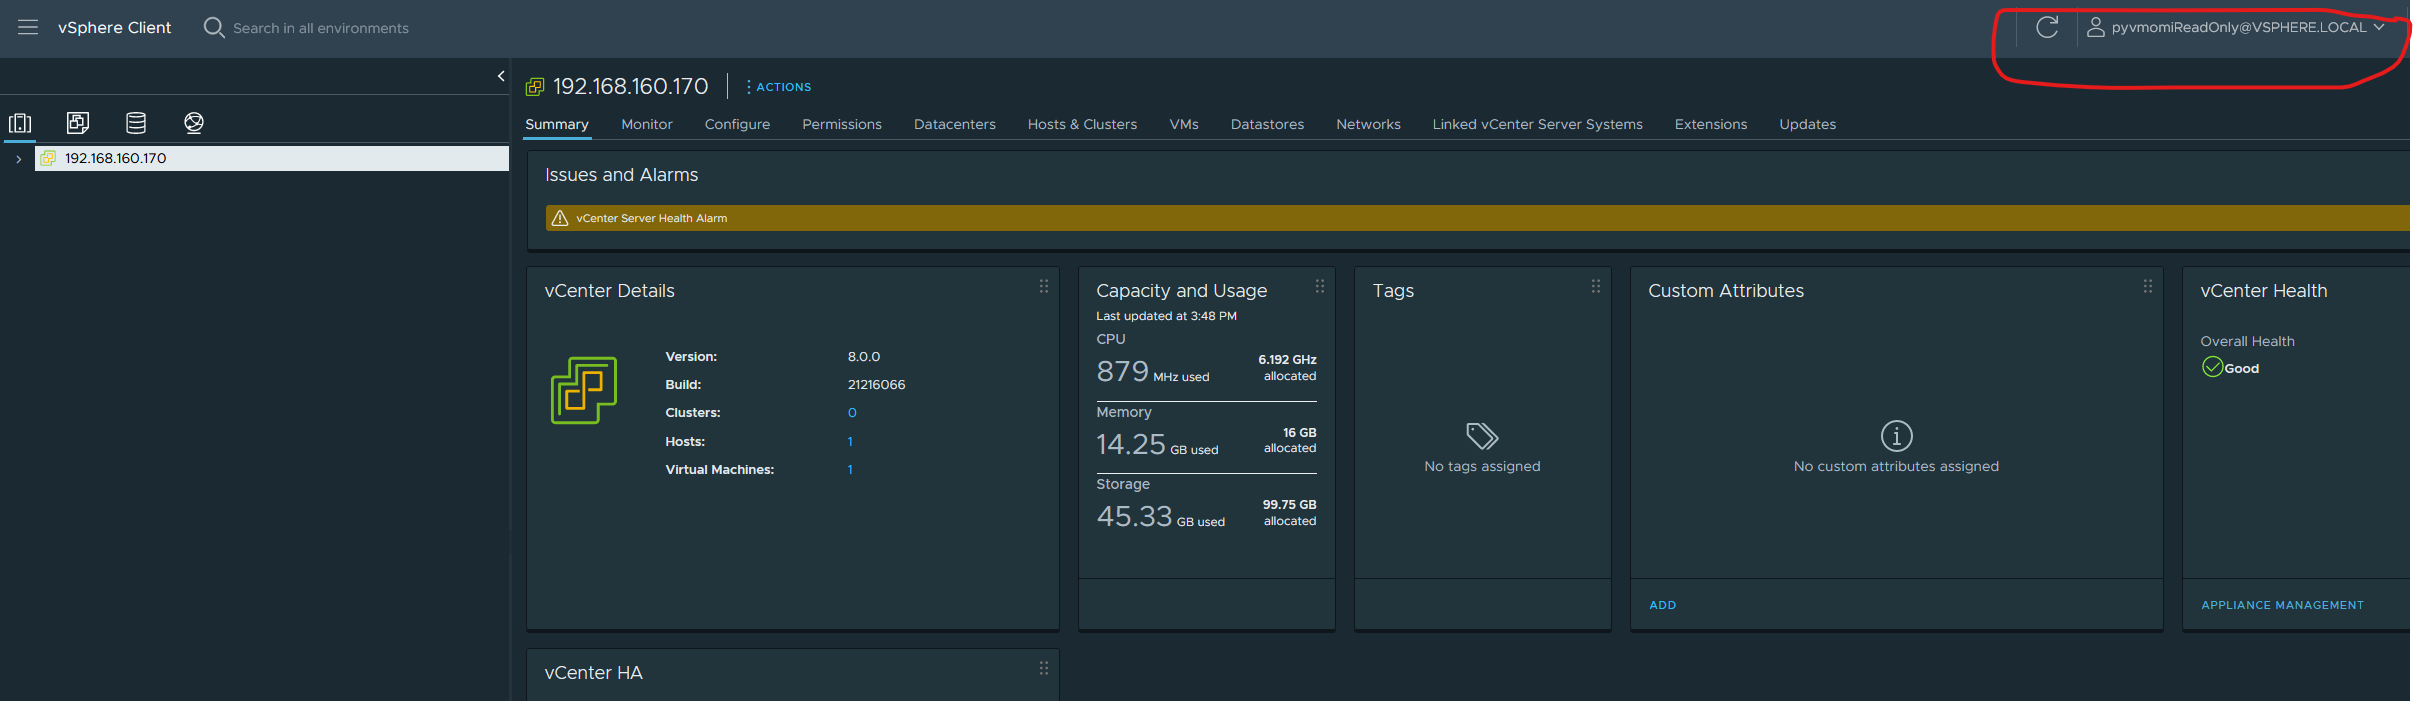Switch to the Permissions tab
The height and width of the screenshot is (701, 2414).
pos(842,124)
